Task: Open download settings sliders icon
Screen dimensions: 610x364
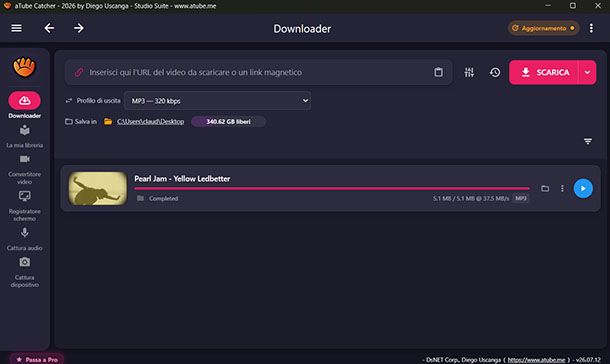Action: pos(469,72)
